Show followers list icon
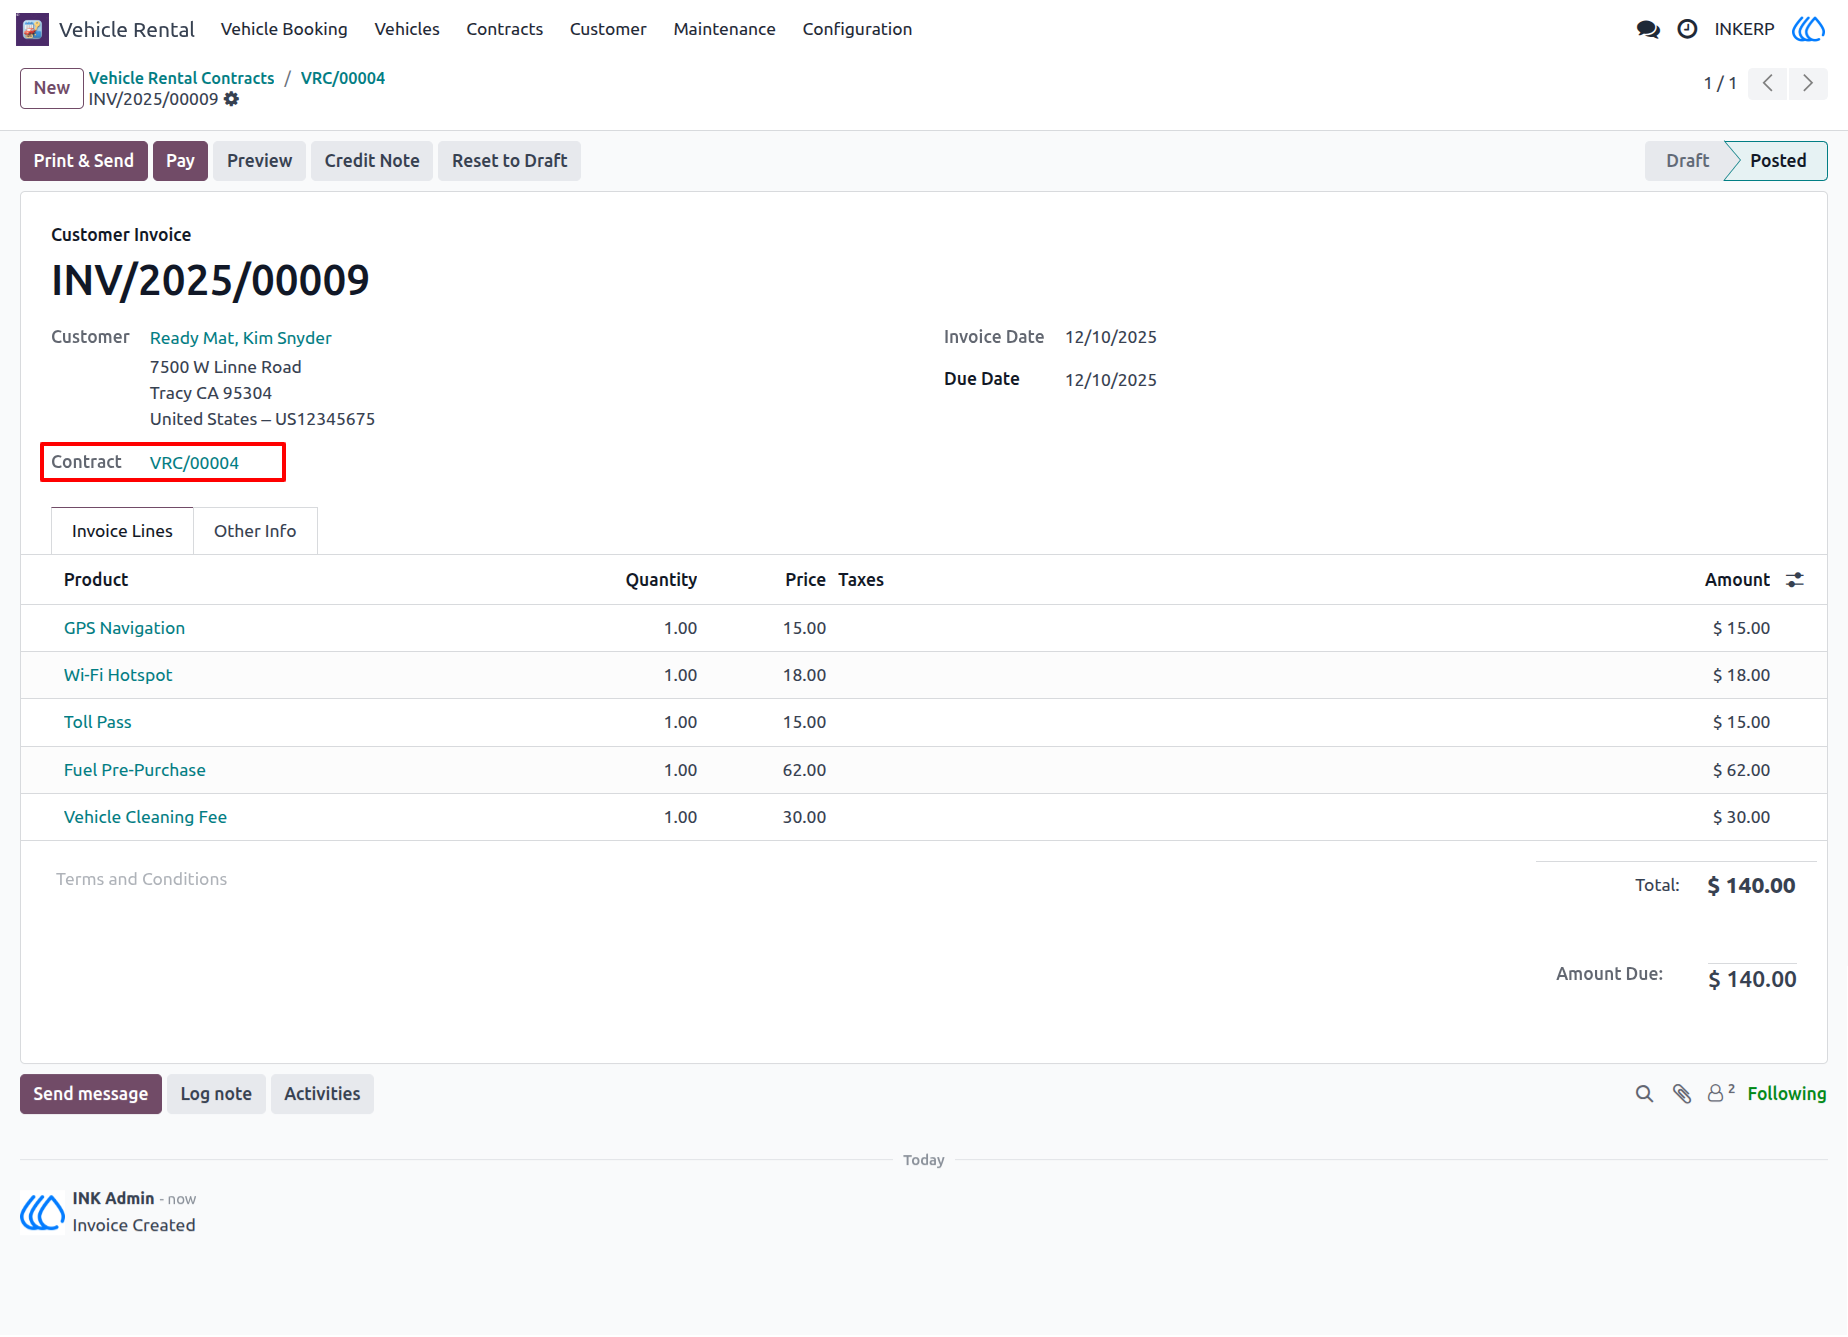This screenshot has width=1848, height=1337. [x=1720, y=1093]
